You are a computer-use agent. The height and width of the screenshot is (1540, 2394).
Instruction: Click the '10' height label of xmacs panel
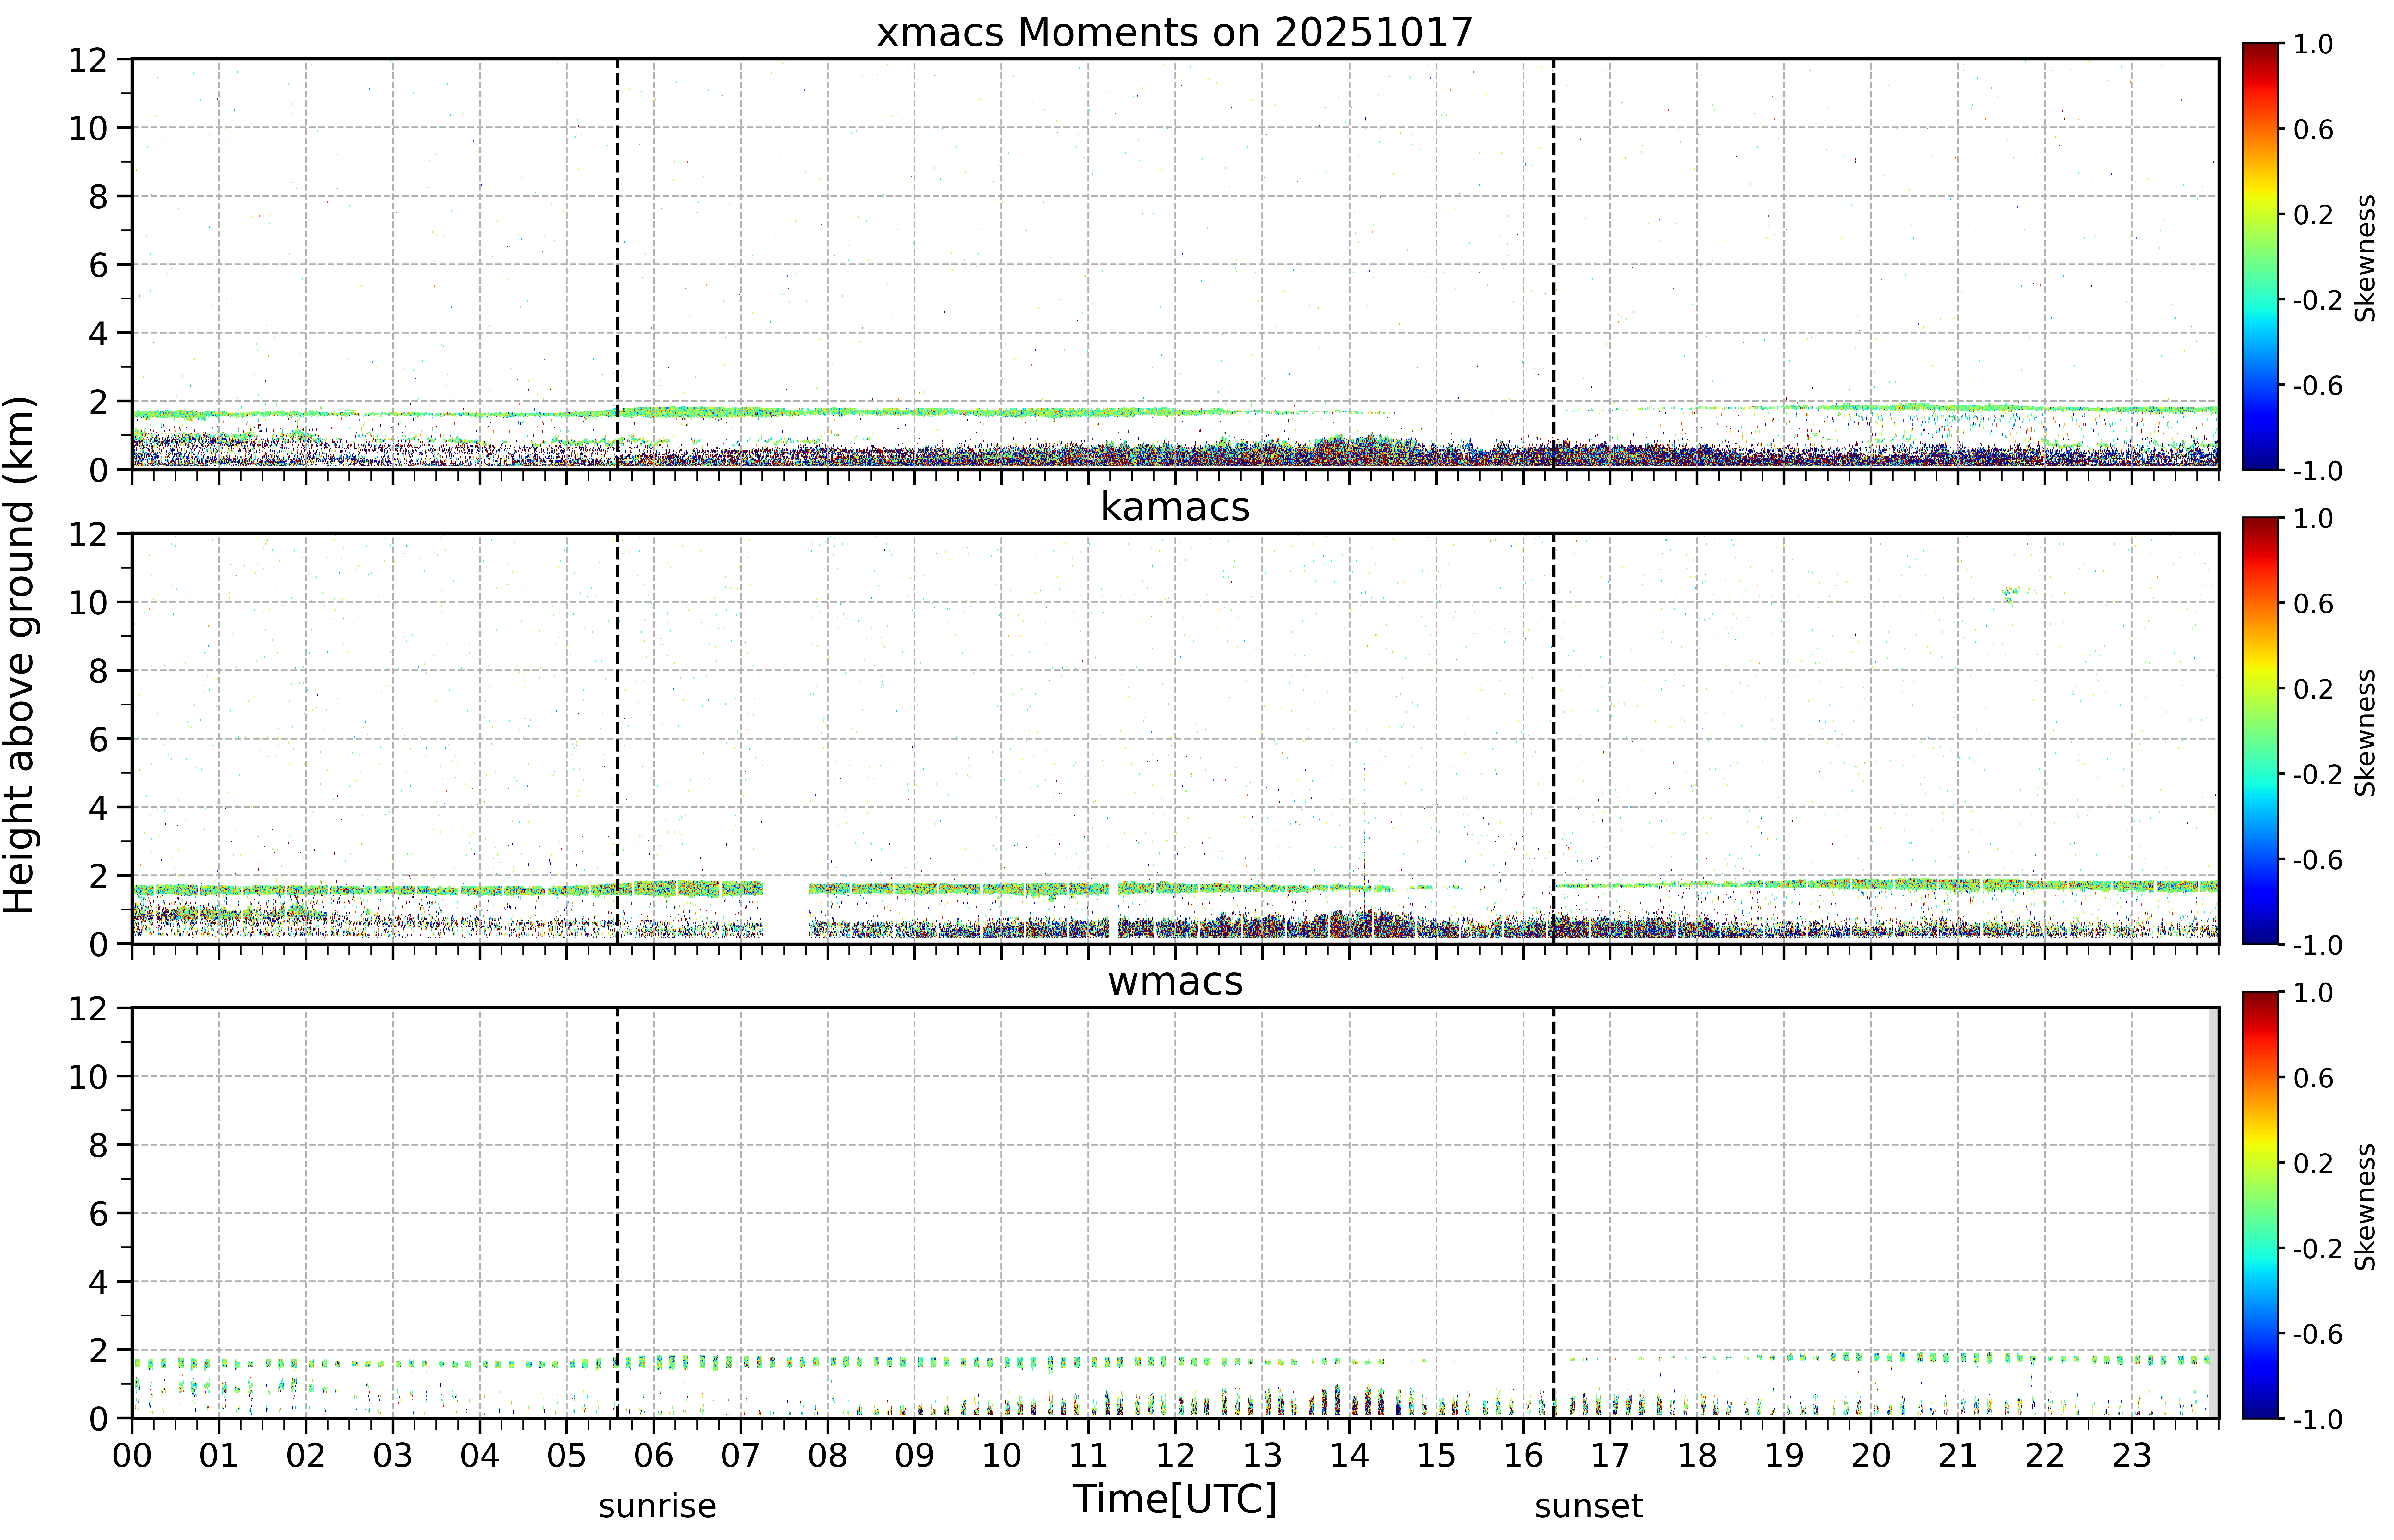pyautogui.click(x=88, y=128)
